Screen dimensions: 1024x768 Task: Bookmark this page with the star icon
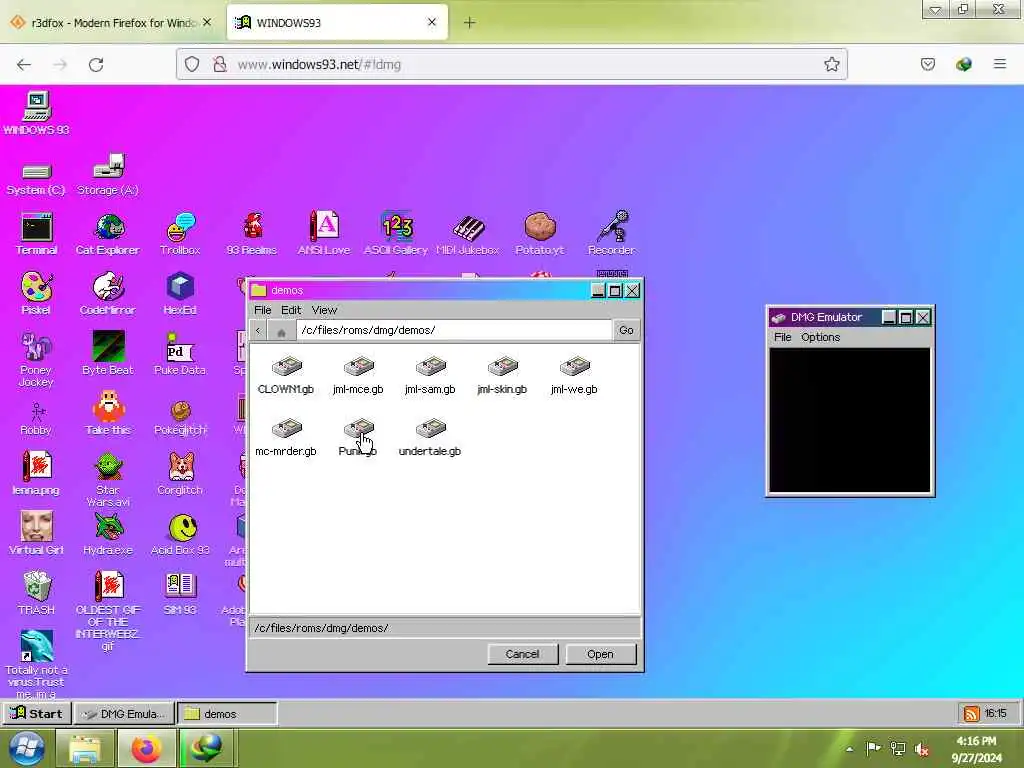[x=831, y=64]
